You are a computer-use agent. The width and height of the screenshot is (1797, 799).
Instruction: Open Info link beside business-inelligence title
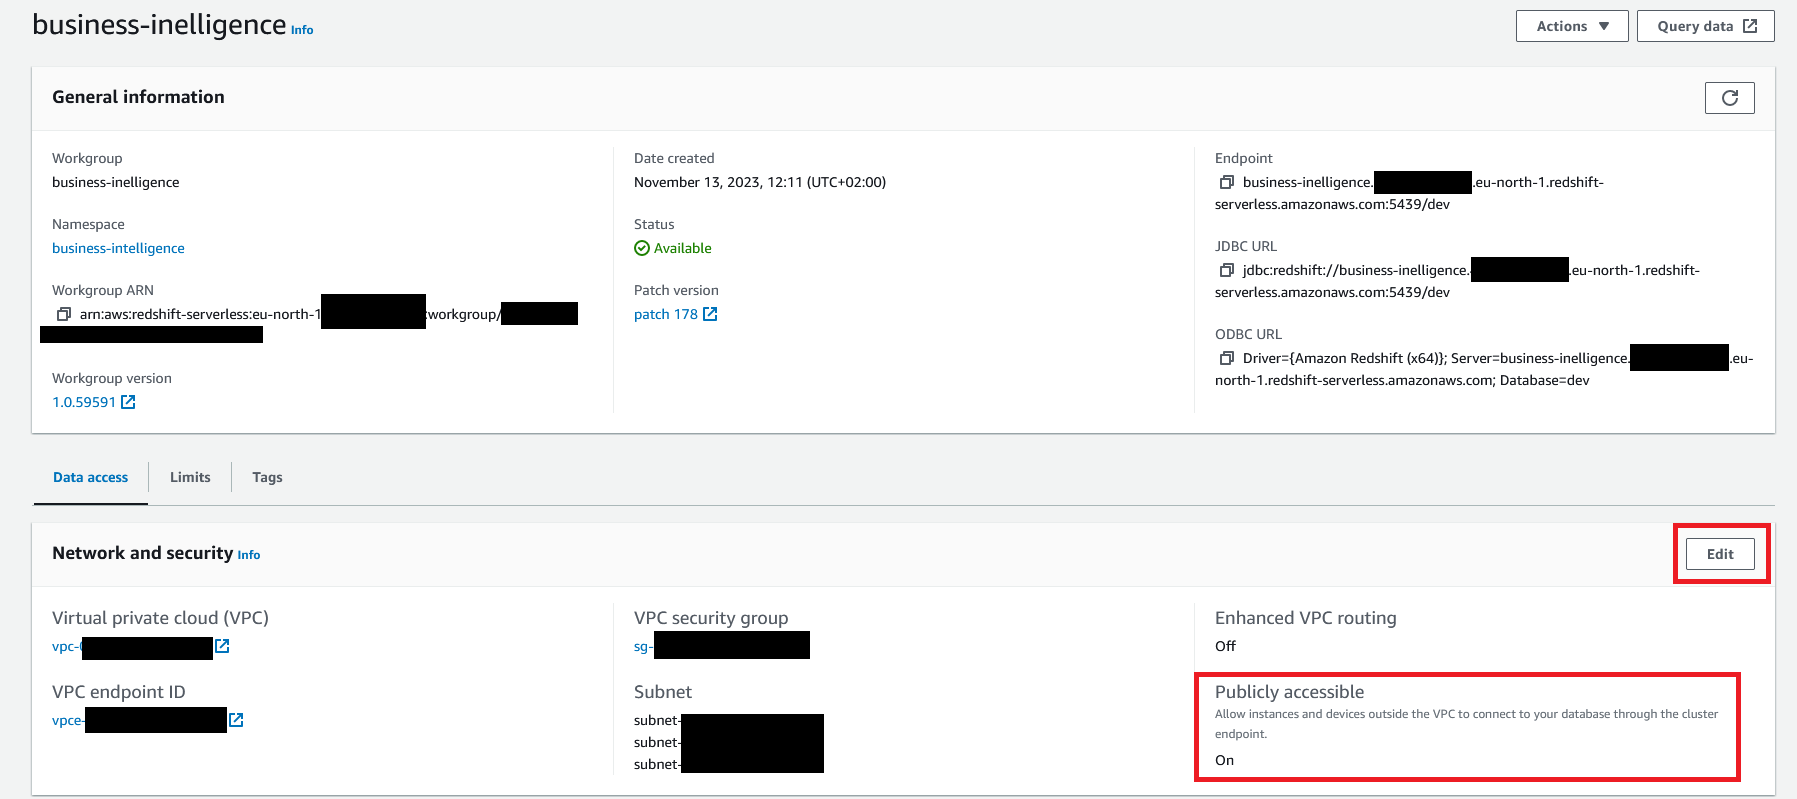click(302, 30)
